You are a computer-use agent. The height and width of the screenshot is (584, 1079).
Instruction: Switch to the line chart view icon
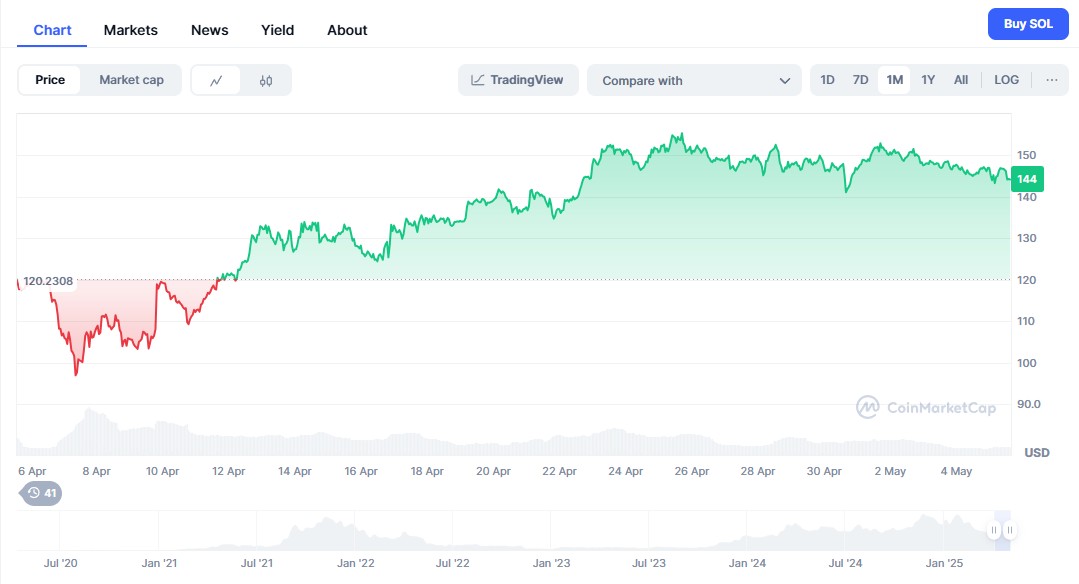coord(216,80)
